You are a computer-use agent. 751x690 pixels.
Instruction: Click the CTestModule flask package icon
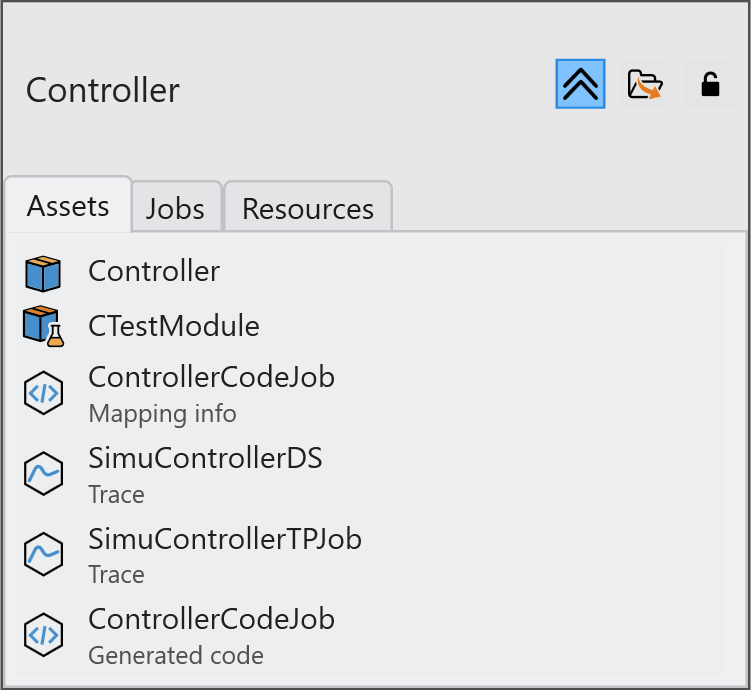coord(43,327)
